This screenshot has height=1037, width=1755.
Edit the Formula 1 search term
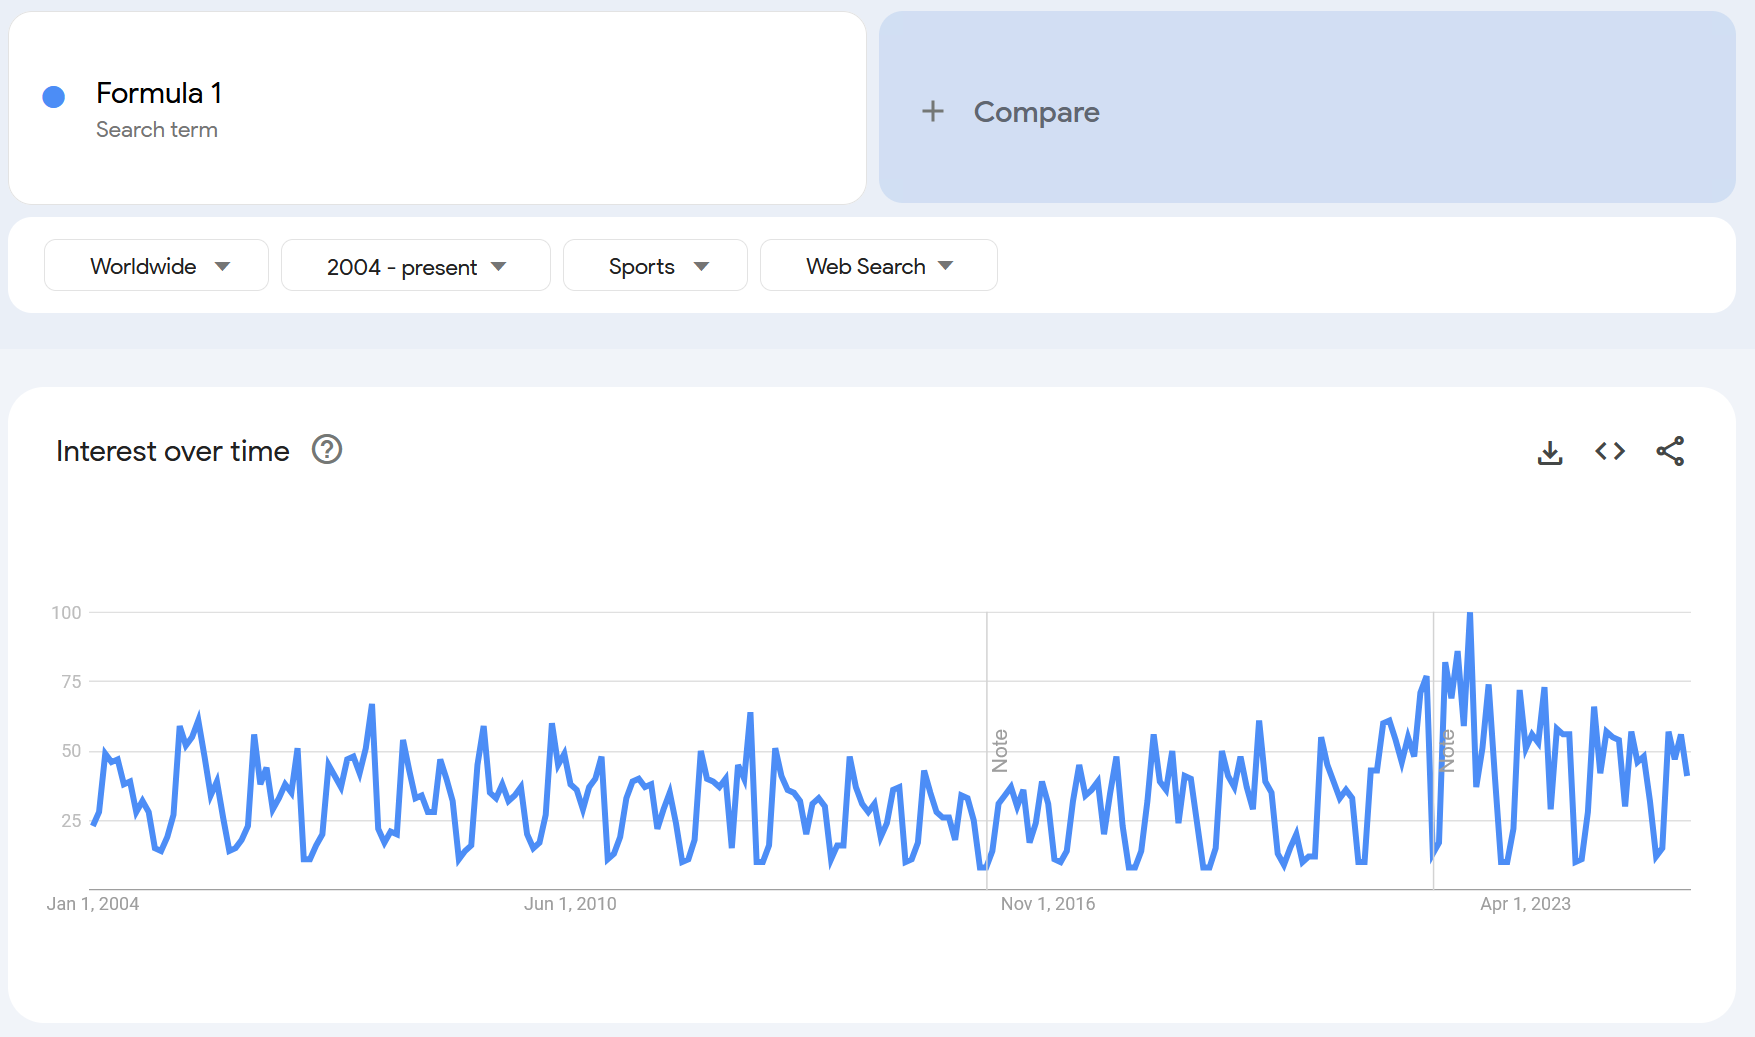[x=159, y=93]
